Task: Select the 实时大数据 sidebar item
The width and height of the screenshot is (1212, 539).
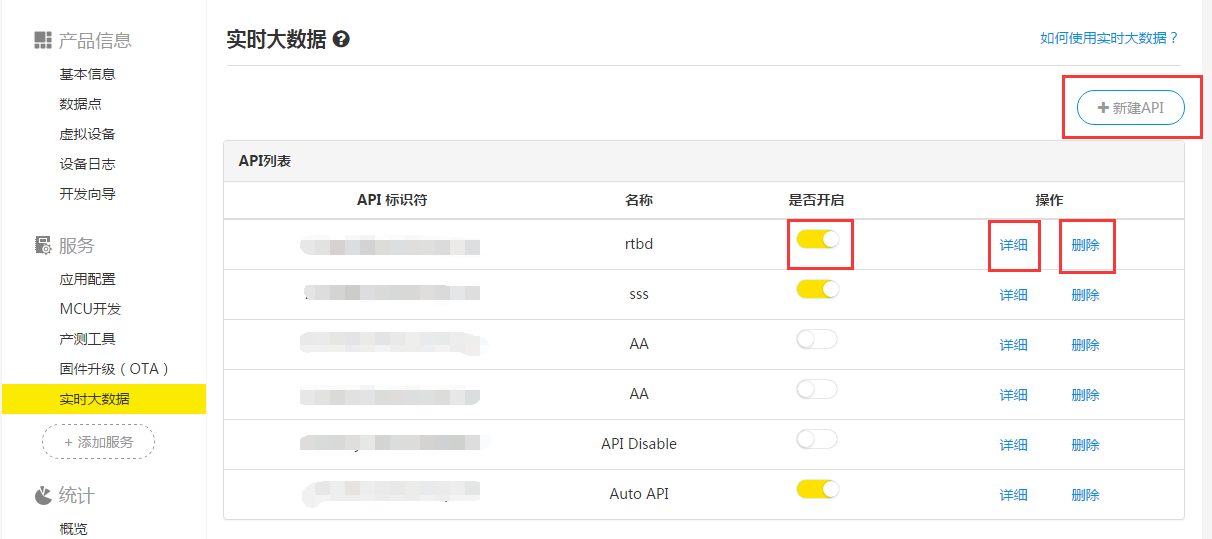Action: click(x=94, y=399)
